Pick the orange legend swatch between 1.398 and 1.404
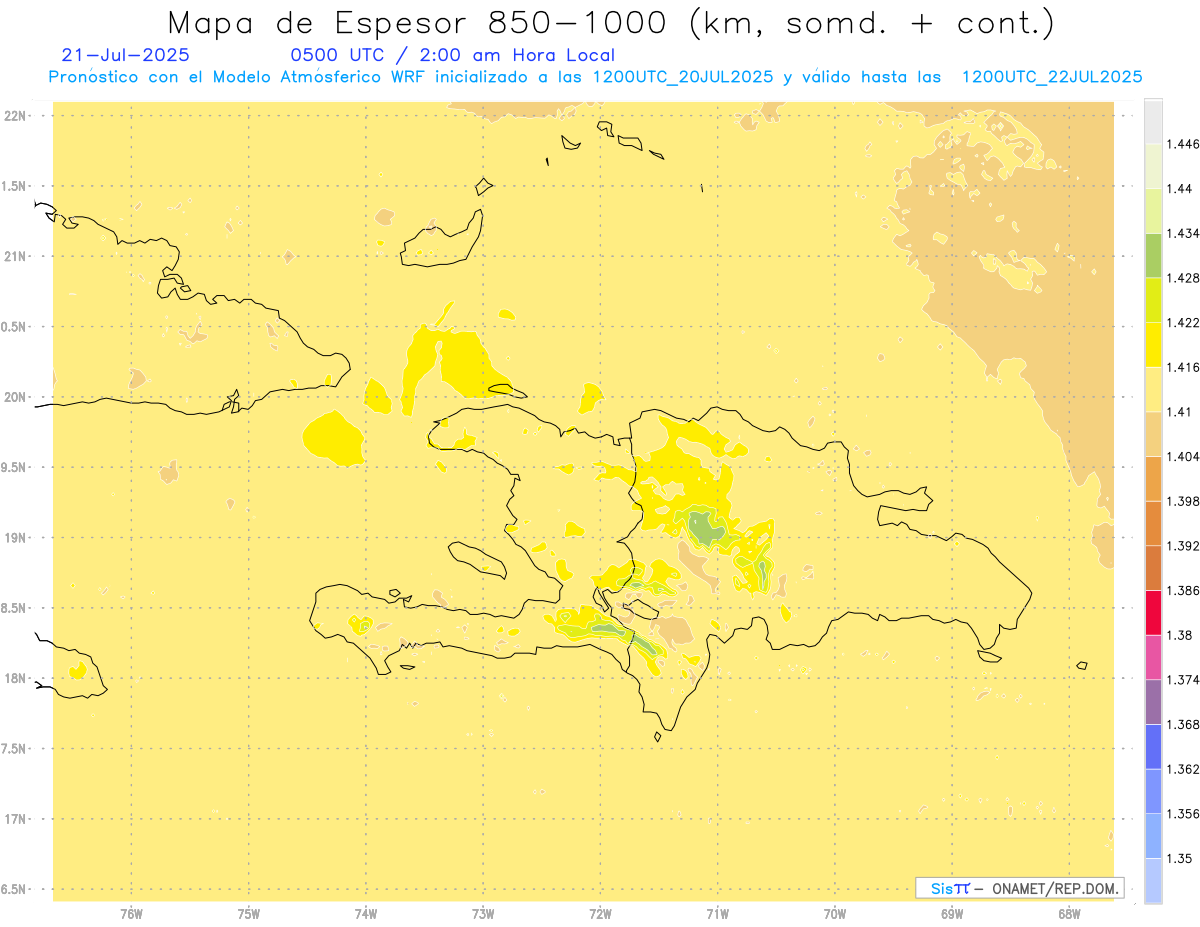The image size is (1200, 927). (x=1153, y=479)
